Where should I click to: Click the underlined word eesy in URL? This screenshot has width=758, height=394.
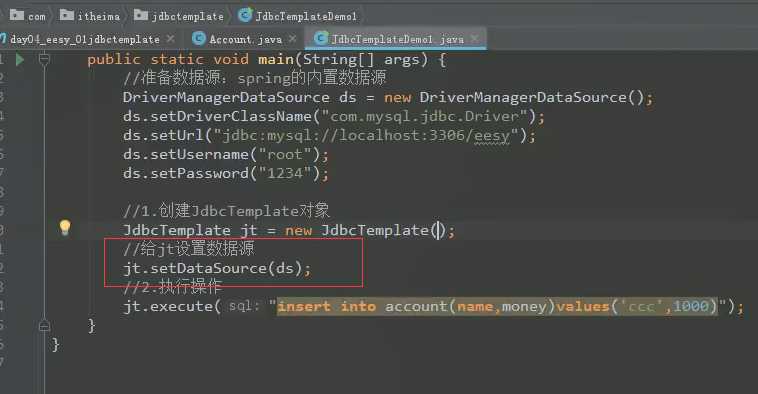coord(492,136)
